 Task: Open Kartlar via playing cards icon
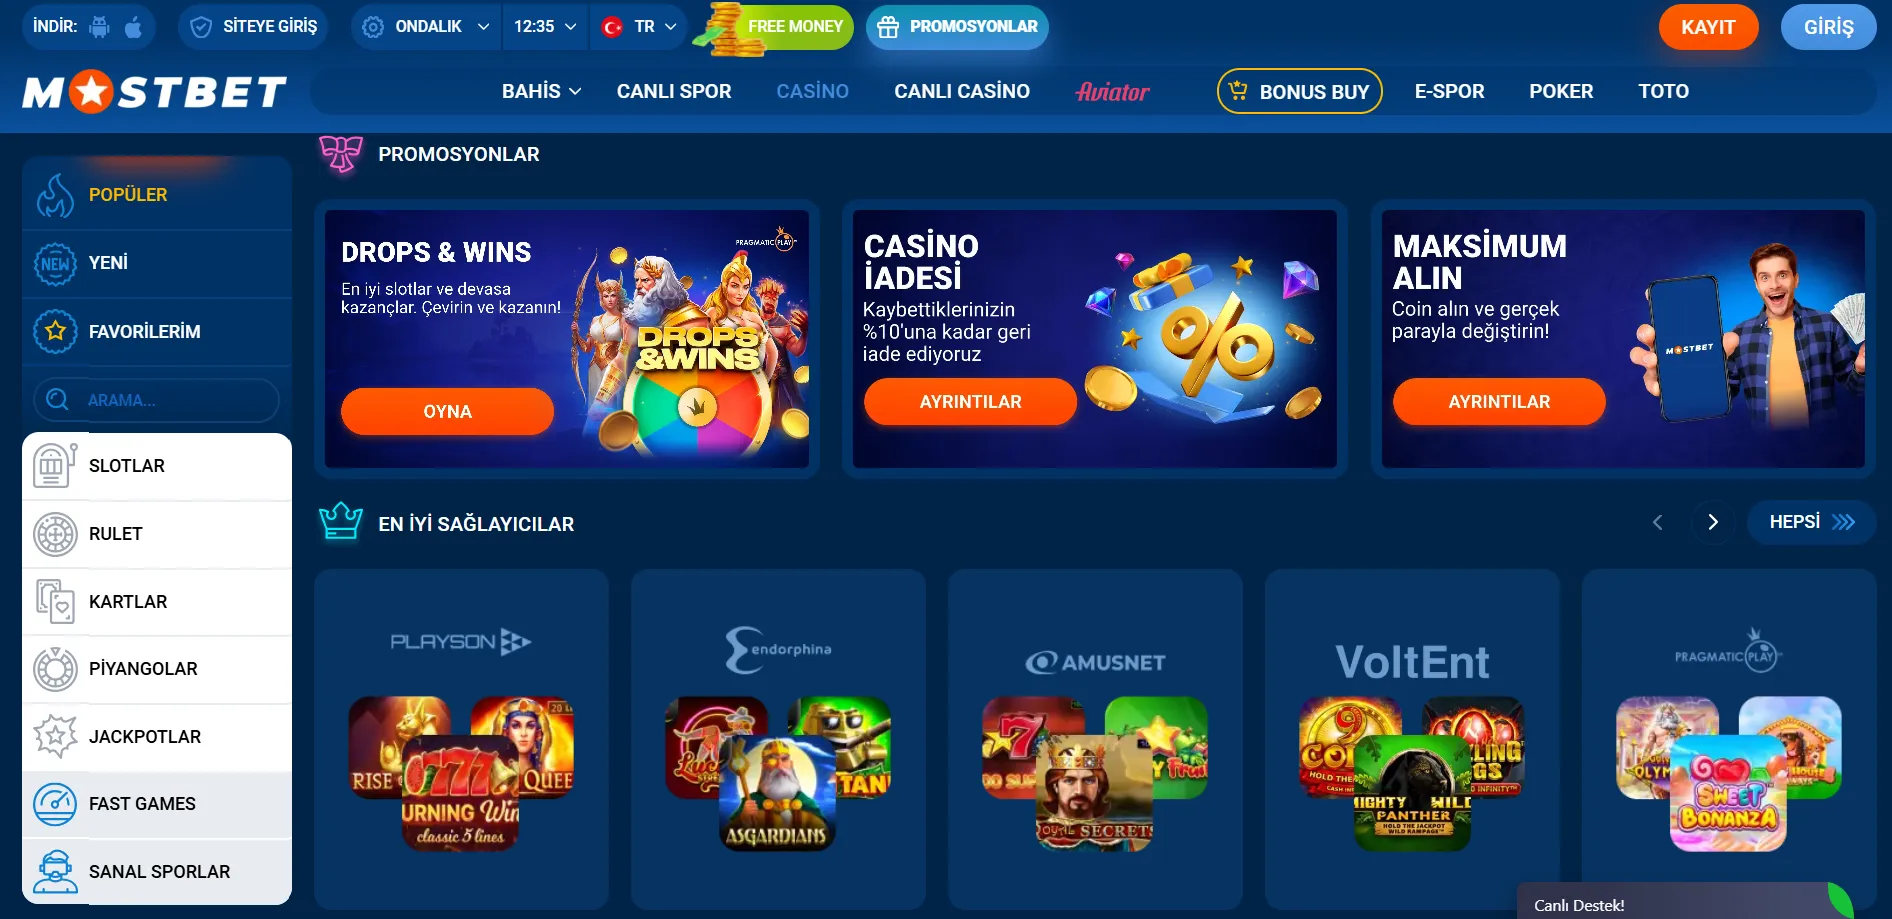pos(55,602)
